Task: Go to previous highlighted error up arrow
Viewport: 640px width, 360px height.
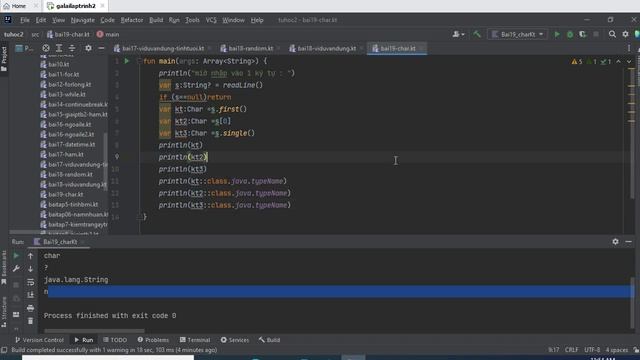Action: pyautogui.click(x=618, y=62)
